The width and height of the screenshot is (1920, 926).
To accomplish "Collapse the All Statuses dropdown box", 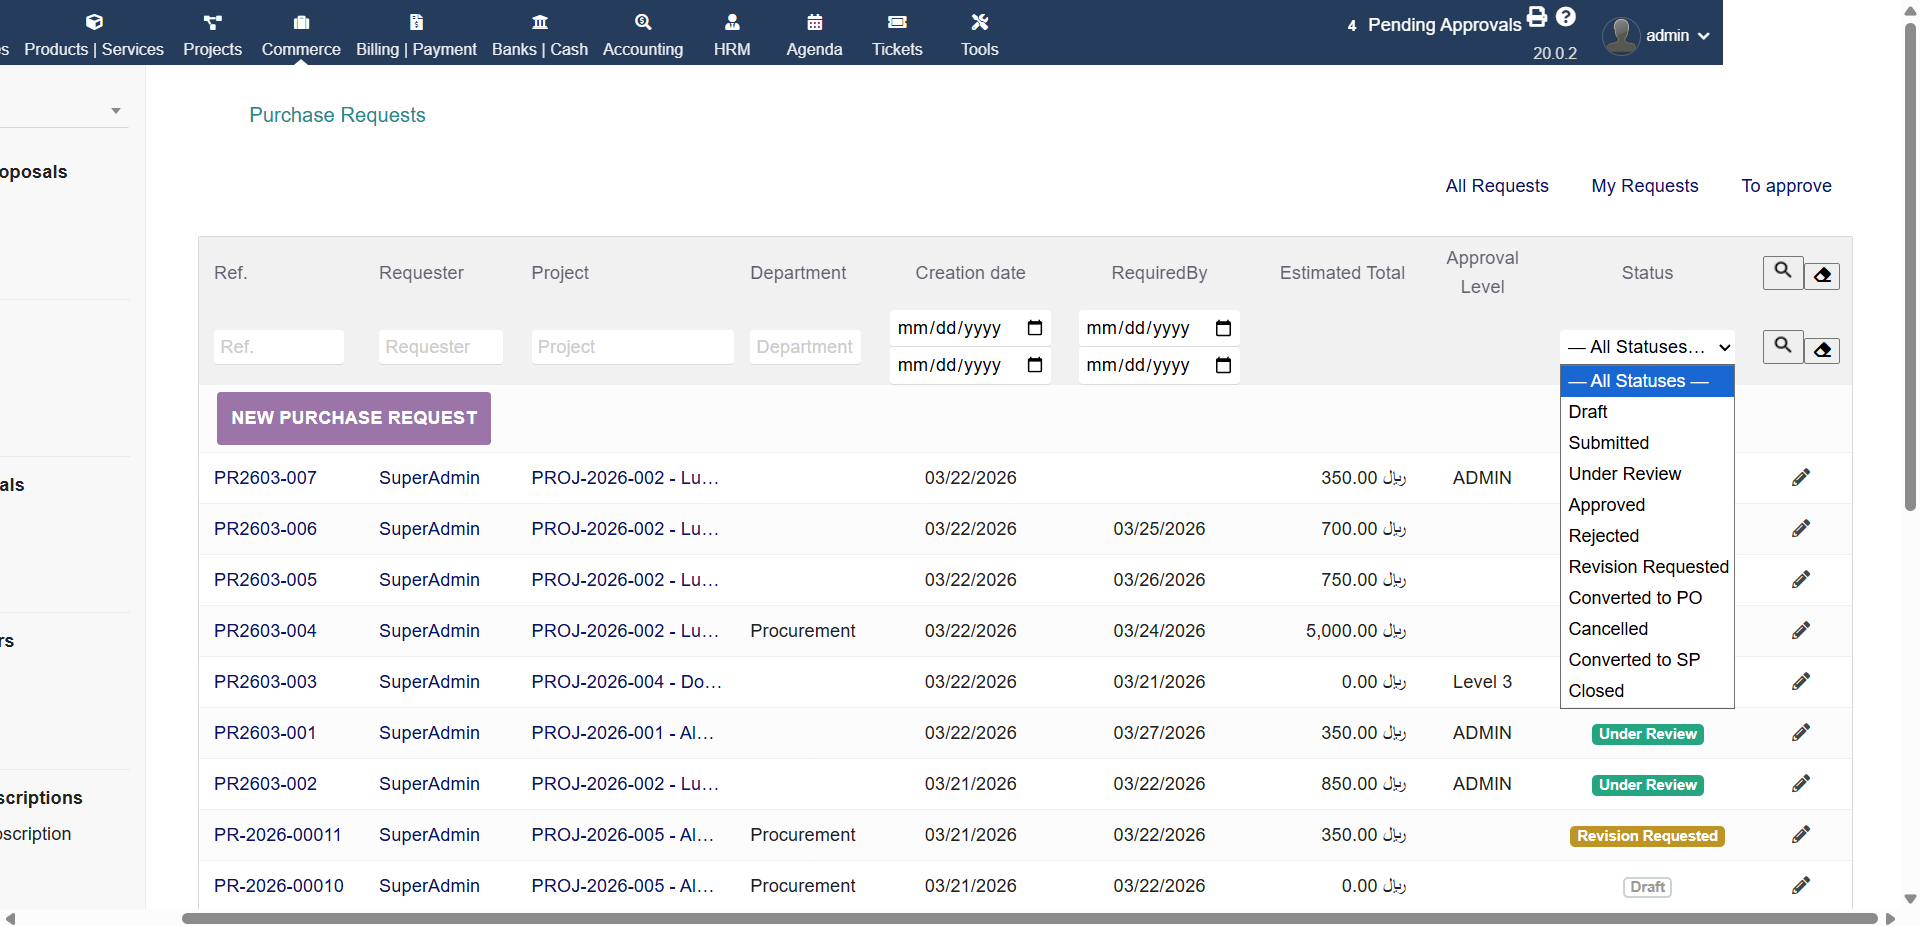I will coord(1646,347).
